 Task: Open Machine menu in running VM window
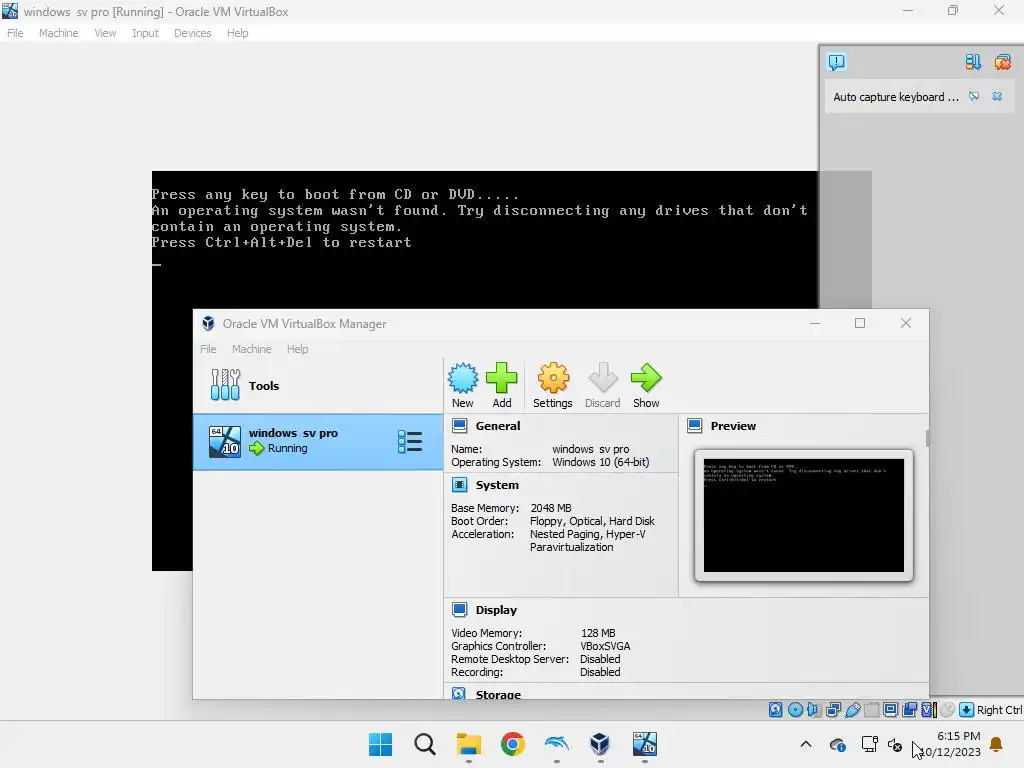pyautogui.click(x=58, y=33)
